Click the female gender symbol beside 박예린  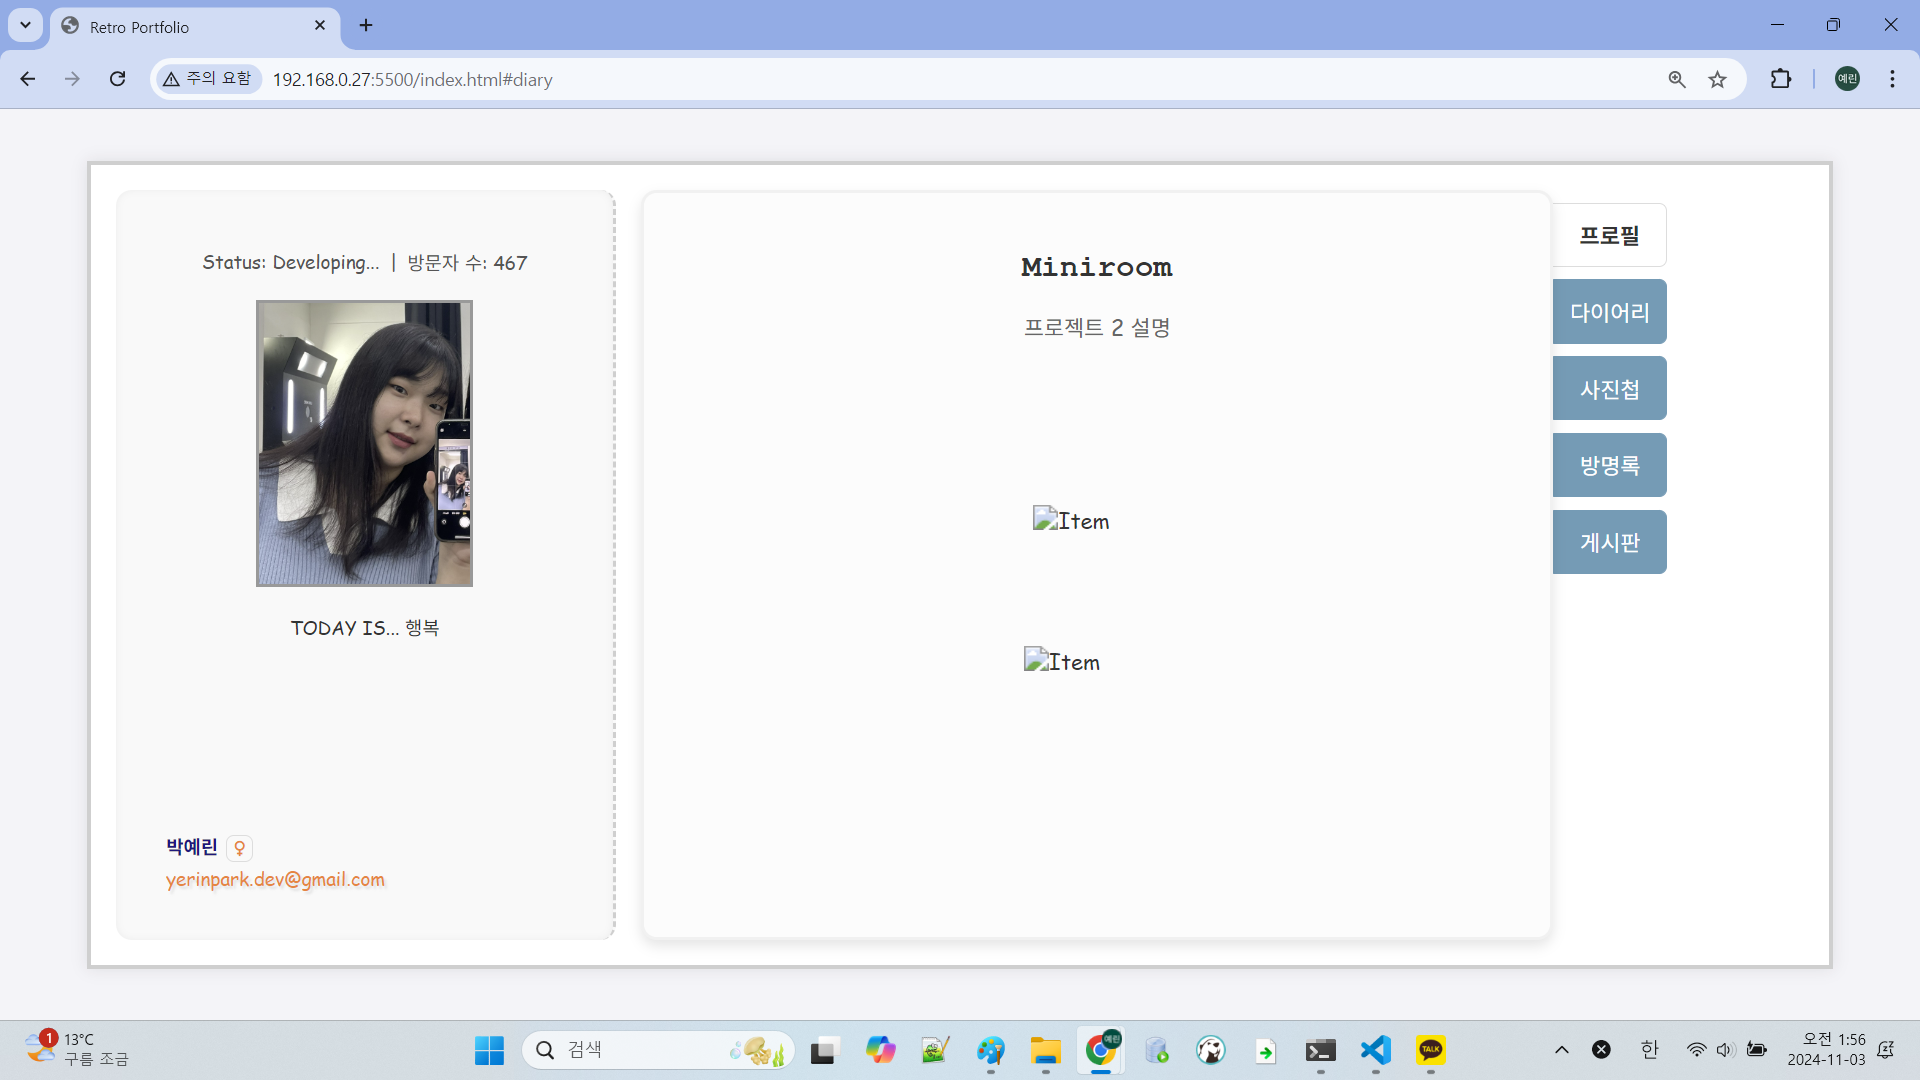tap(239, 848)
